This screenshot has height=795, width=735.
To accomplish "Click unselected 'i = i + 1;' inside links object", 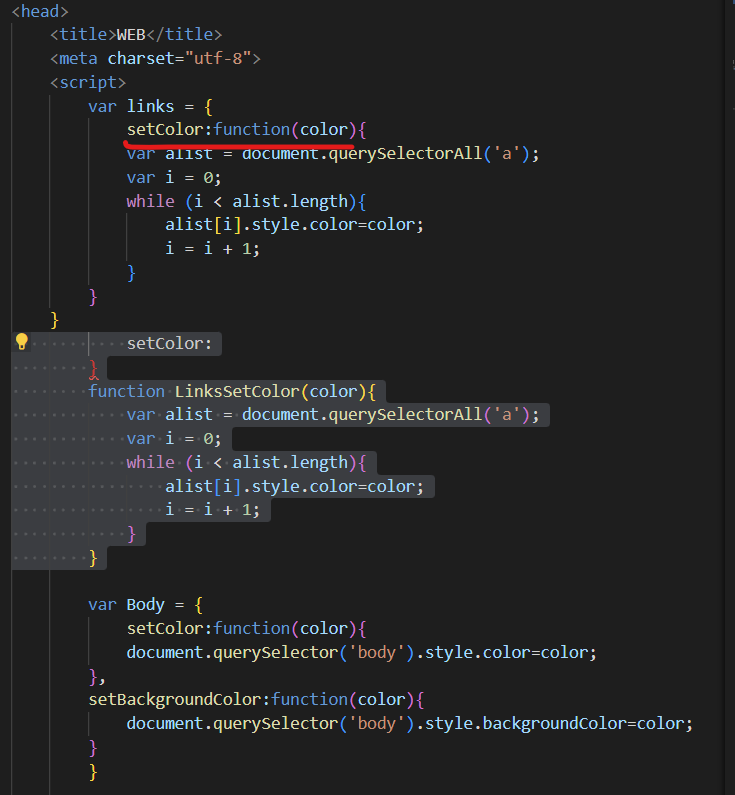I will pos(212,248).
